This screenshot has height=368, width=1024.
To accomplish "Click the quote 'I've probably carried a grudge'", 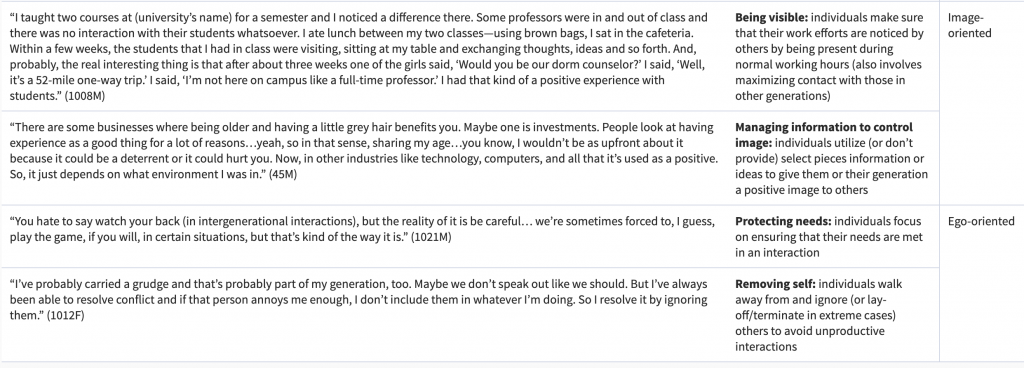I will [x=359, y=299].
